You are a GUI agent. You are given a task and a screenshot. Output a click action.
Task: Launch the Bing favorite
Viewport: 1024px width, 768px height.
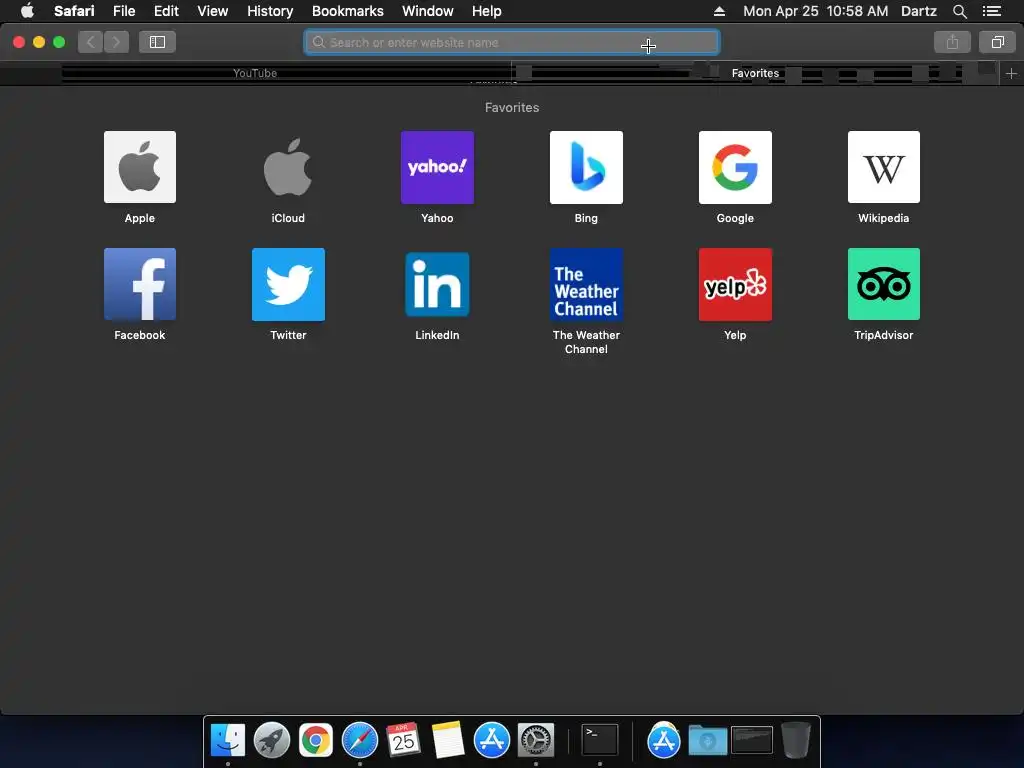586,167
